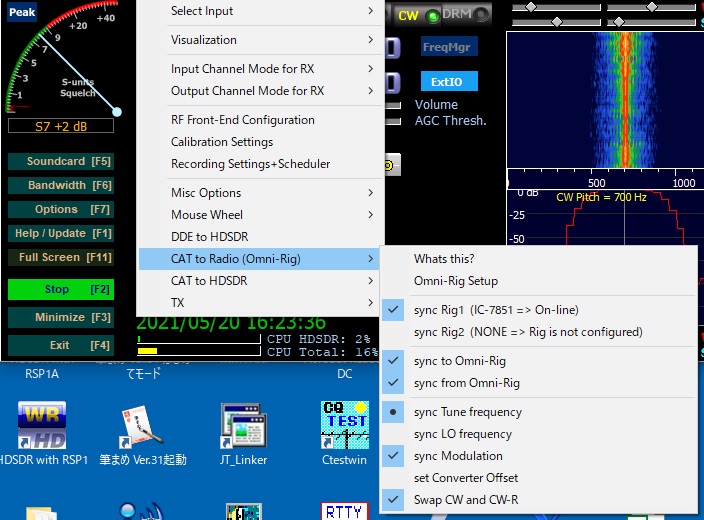704x520 pixels.
Task: Open HDSDR with RSP1 desktop shortcut
Action: pos(42,433)
